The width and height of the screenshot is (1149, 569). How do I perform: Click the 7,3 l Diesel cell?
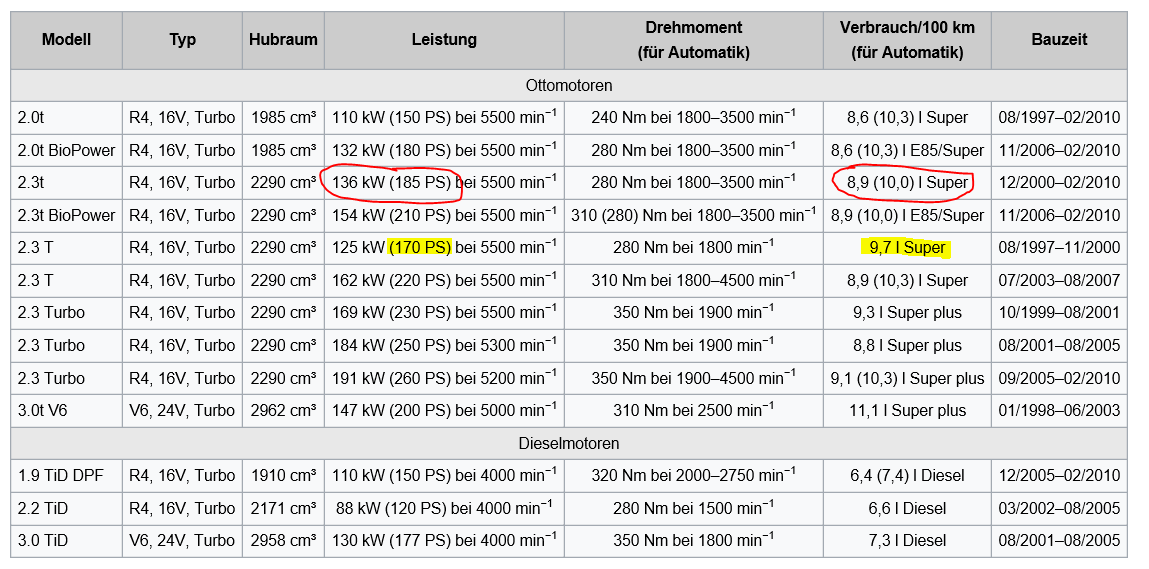907,541
